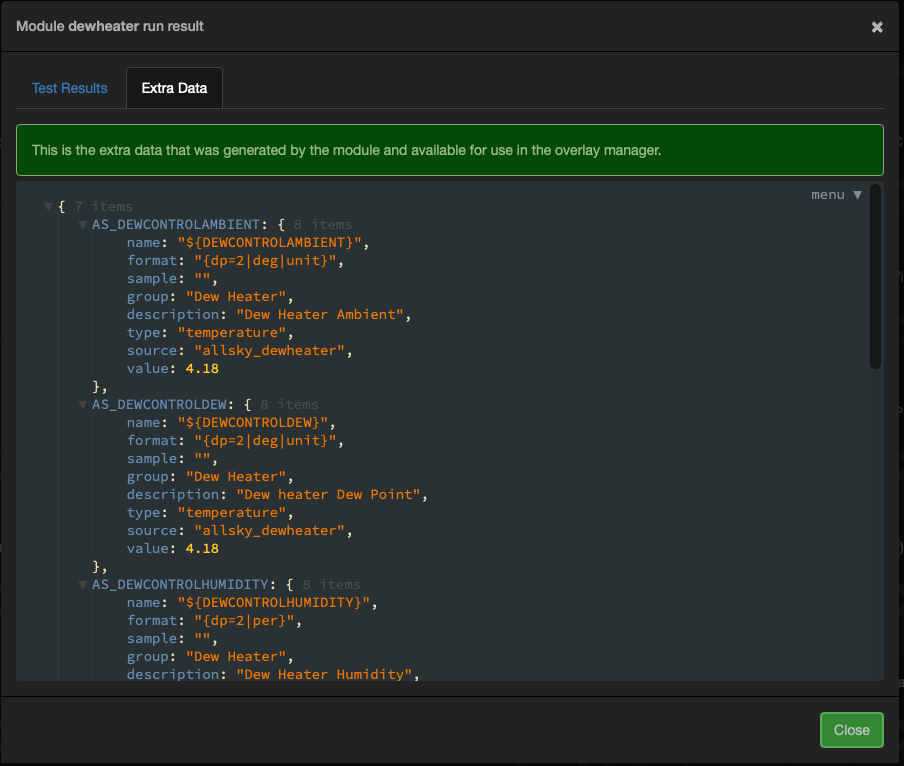904x766 pixels.
Task: Collapse the root JSON object triangle
Action: click(48, 207)
